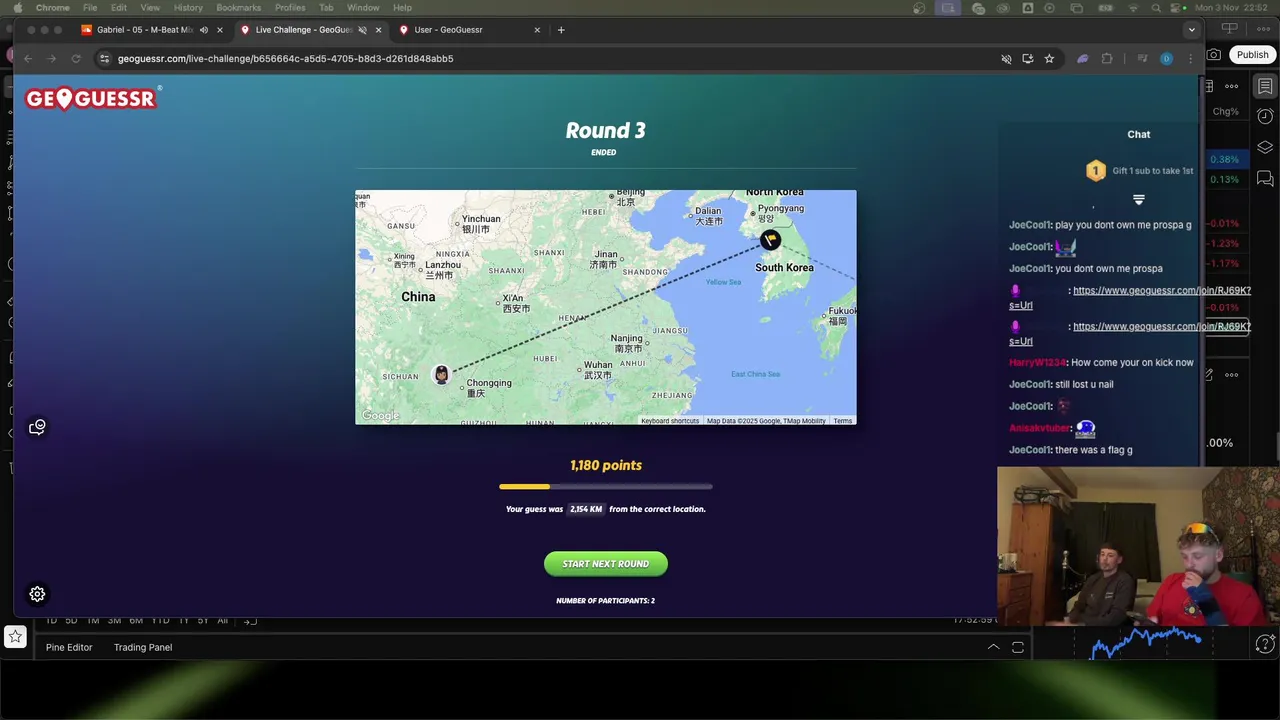The width and height of the screenshot is (1280, 720).
Task: Open the chat bubble icon on left
Action: pyautogui.click(x=37, y=427)
